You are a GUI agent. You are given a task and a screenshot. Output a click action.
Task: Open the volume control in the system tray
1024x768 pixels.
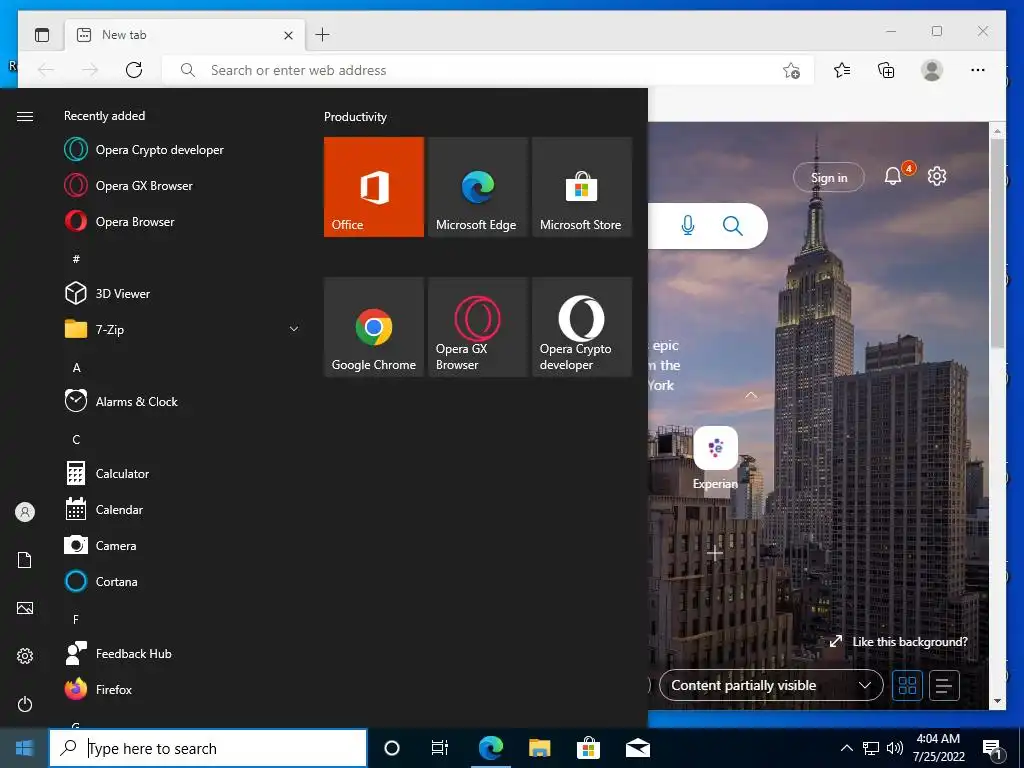(x=895, y=748)
